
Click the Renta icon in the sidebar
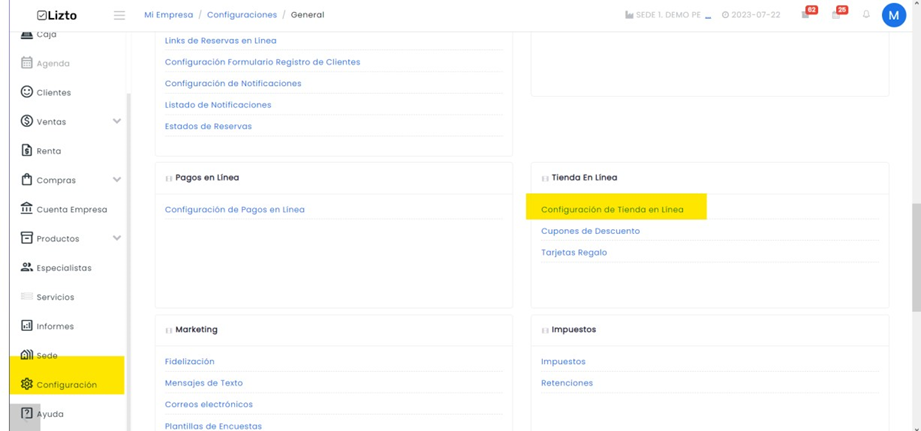pyautogui.click(x=26, y=150)
